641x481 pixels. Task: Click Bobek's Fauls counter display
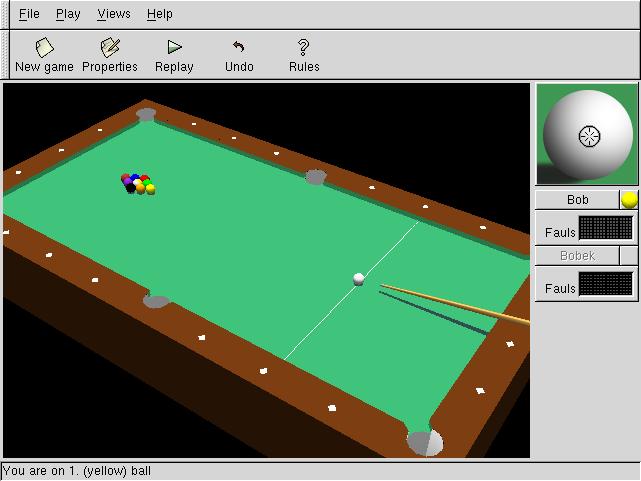click(x=606, y=285)
